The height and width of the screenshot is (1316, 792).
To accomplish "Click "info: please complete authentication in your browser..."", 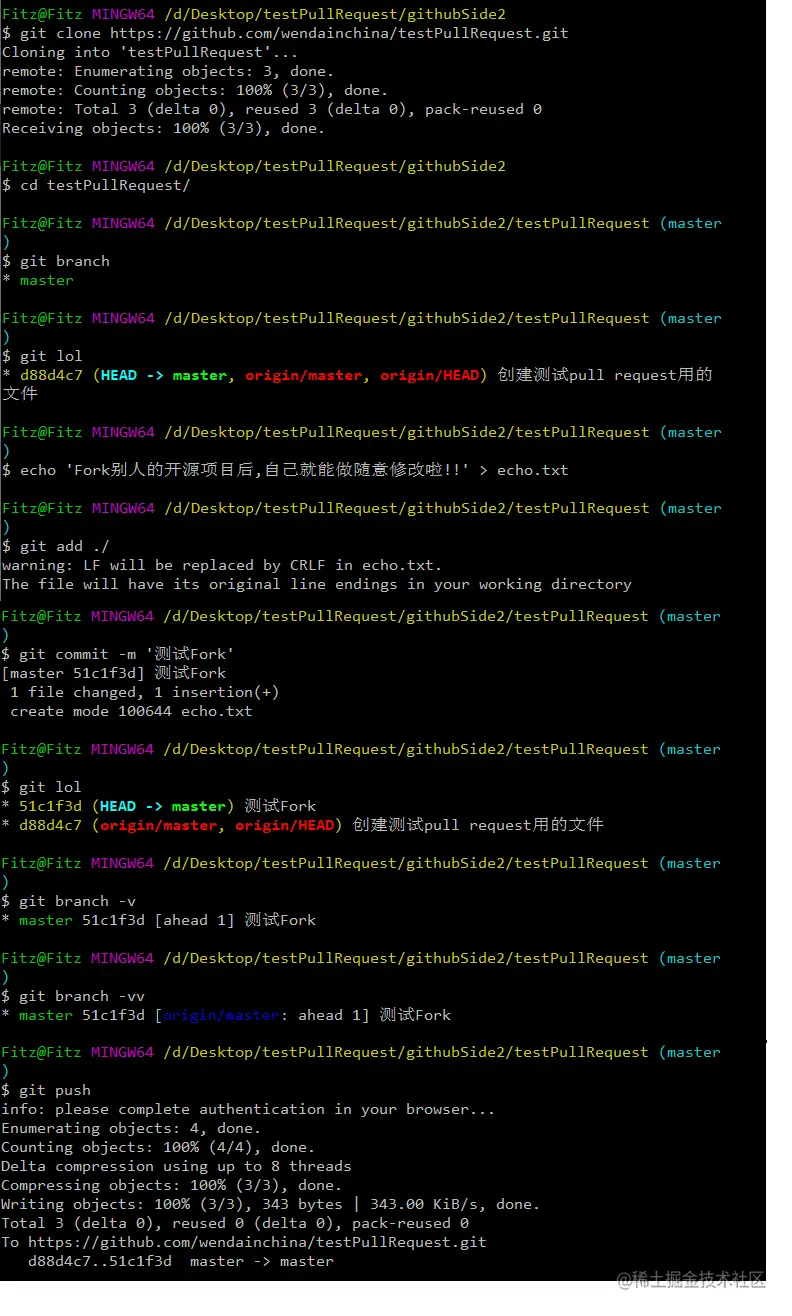I will click(x=249, y=1109).
